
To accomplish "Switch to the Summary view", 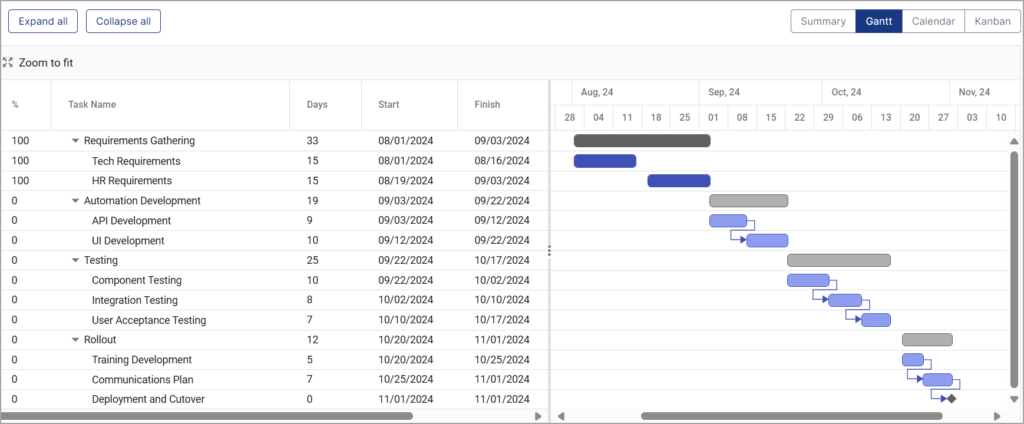I will (823, 22).
